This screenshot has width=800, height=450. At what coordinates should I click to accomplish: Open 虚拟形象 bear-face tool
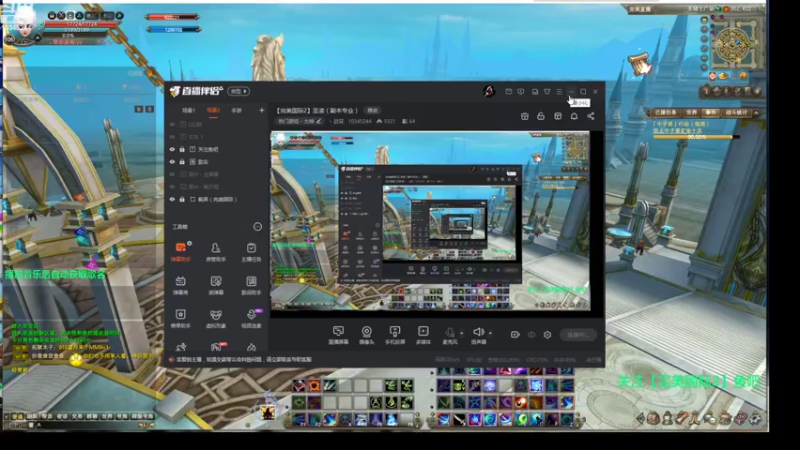[216, 318]
